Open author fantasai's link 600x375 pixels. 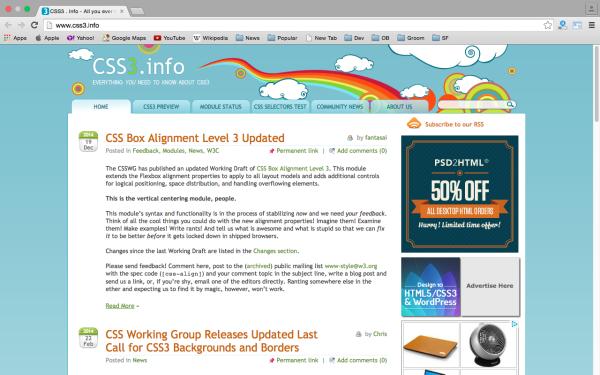[x=376, y=137]
